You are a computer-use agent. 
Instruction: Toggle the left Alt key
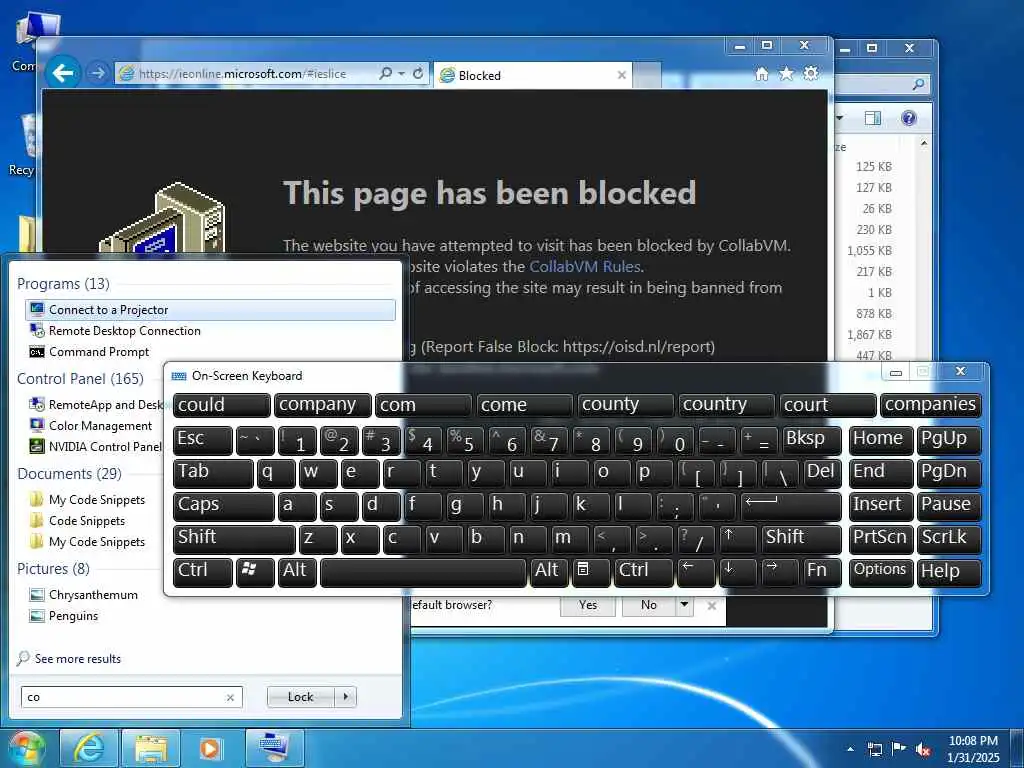(297, 571)
